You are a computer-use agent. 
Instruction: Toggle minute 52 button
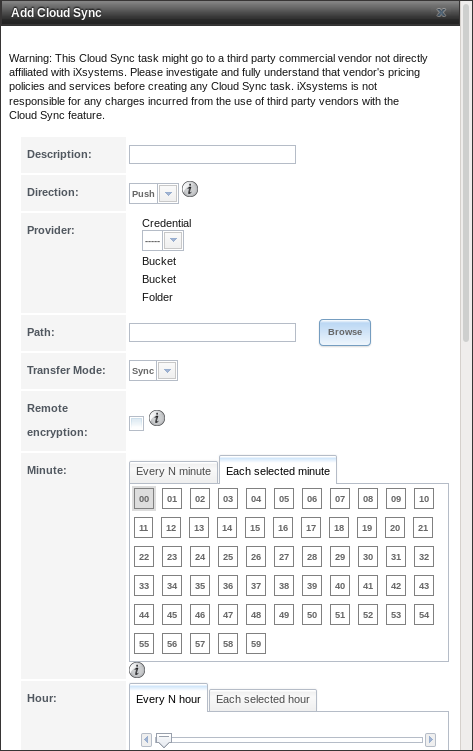point(368,614)
